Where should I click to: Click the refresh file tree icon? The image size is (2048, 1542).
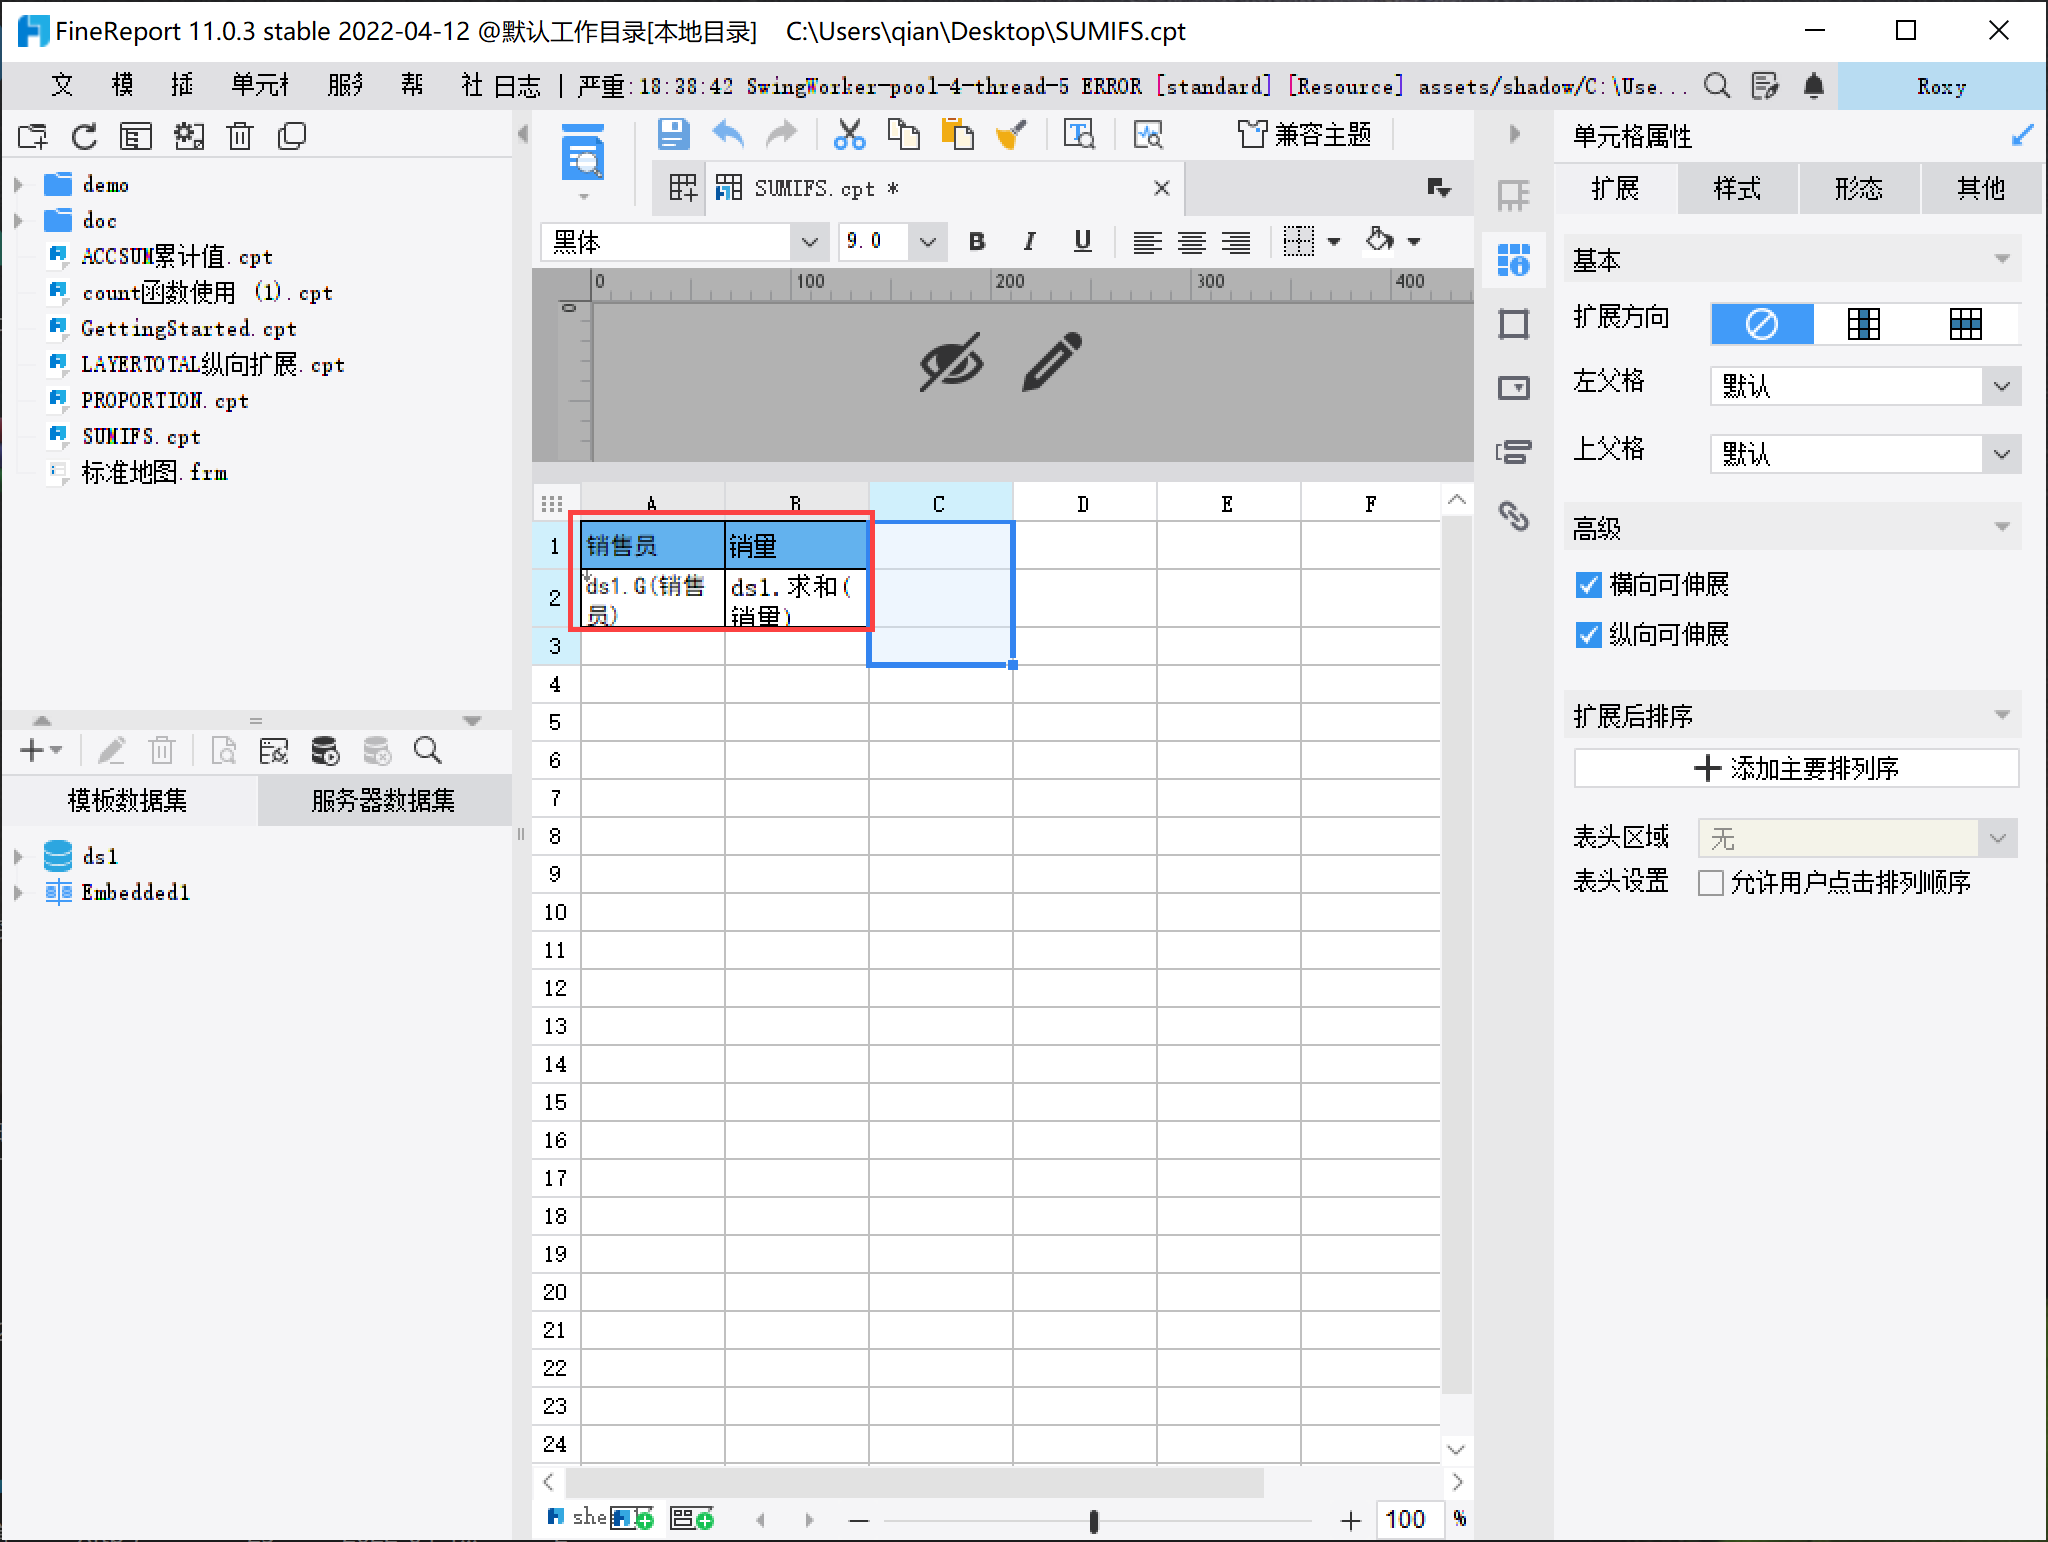84,136
